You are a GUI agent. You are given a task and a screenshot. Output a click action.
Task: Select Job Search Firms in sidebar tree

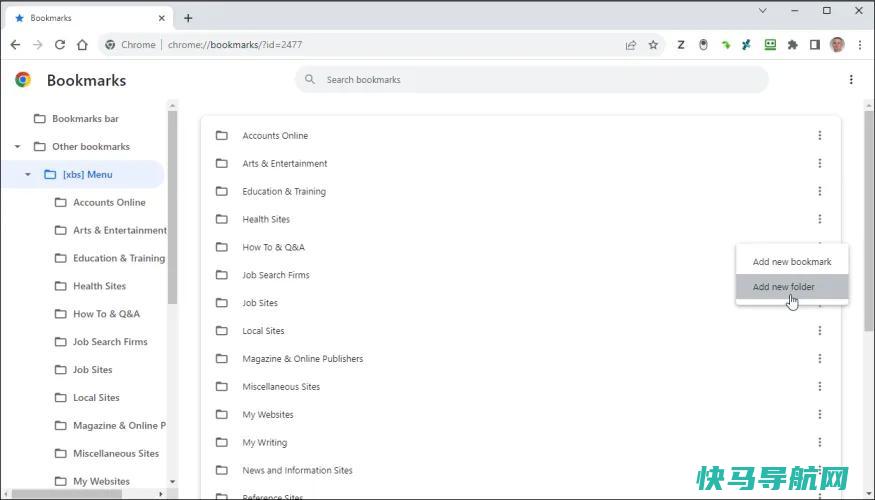(x=110, y=342)
